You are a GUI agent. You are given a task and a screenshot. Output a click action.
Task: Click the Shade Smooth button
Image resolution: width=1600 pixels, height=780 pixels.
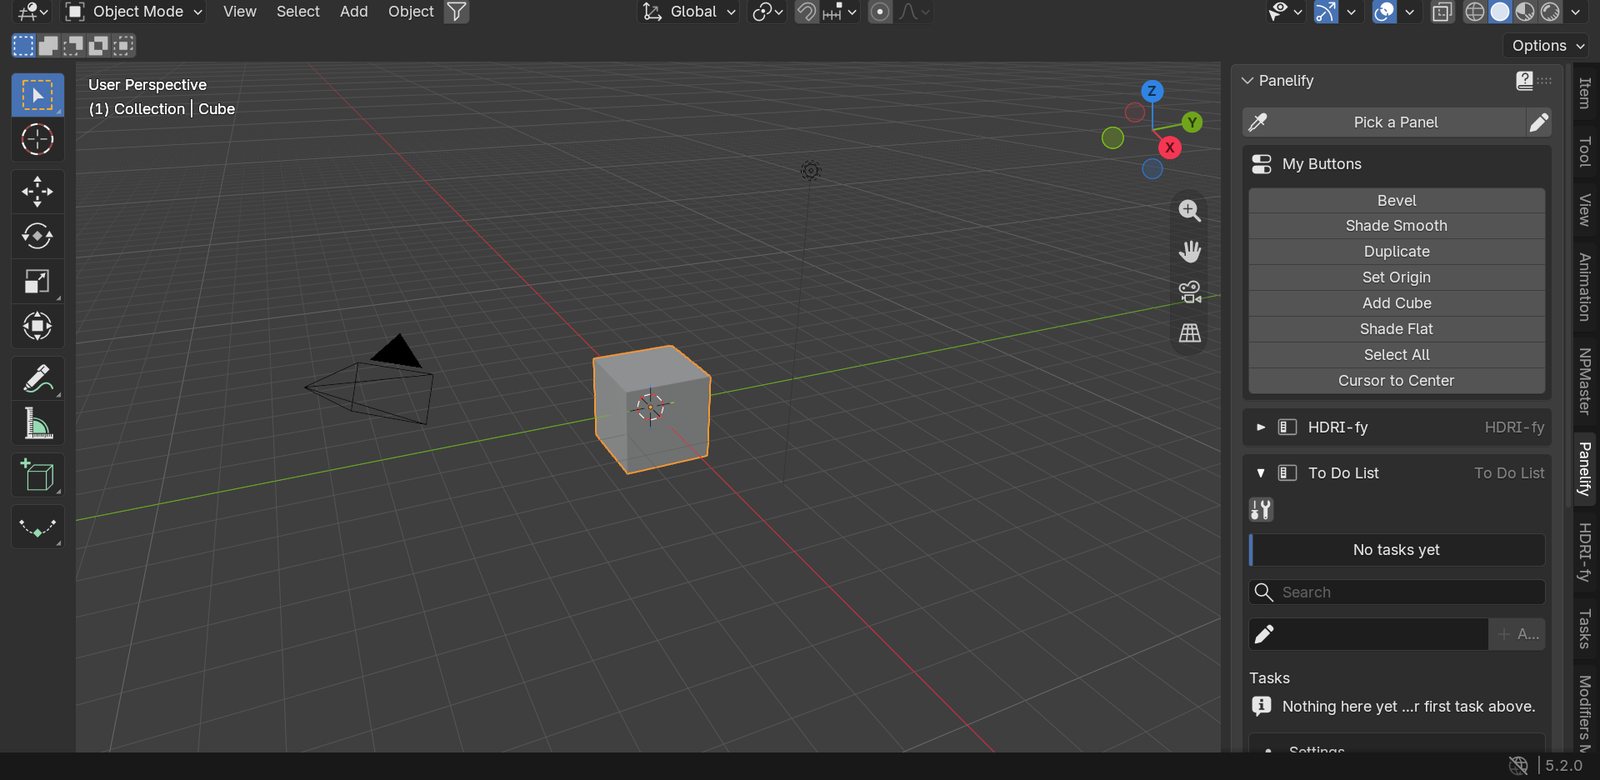1397,226
